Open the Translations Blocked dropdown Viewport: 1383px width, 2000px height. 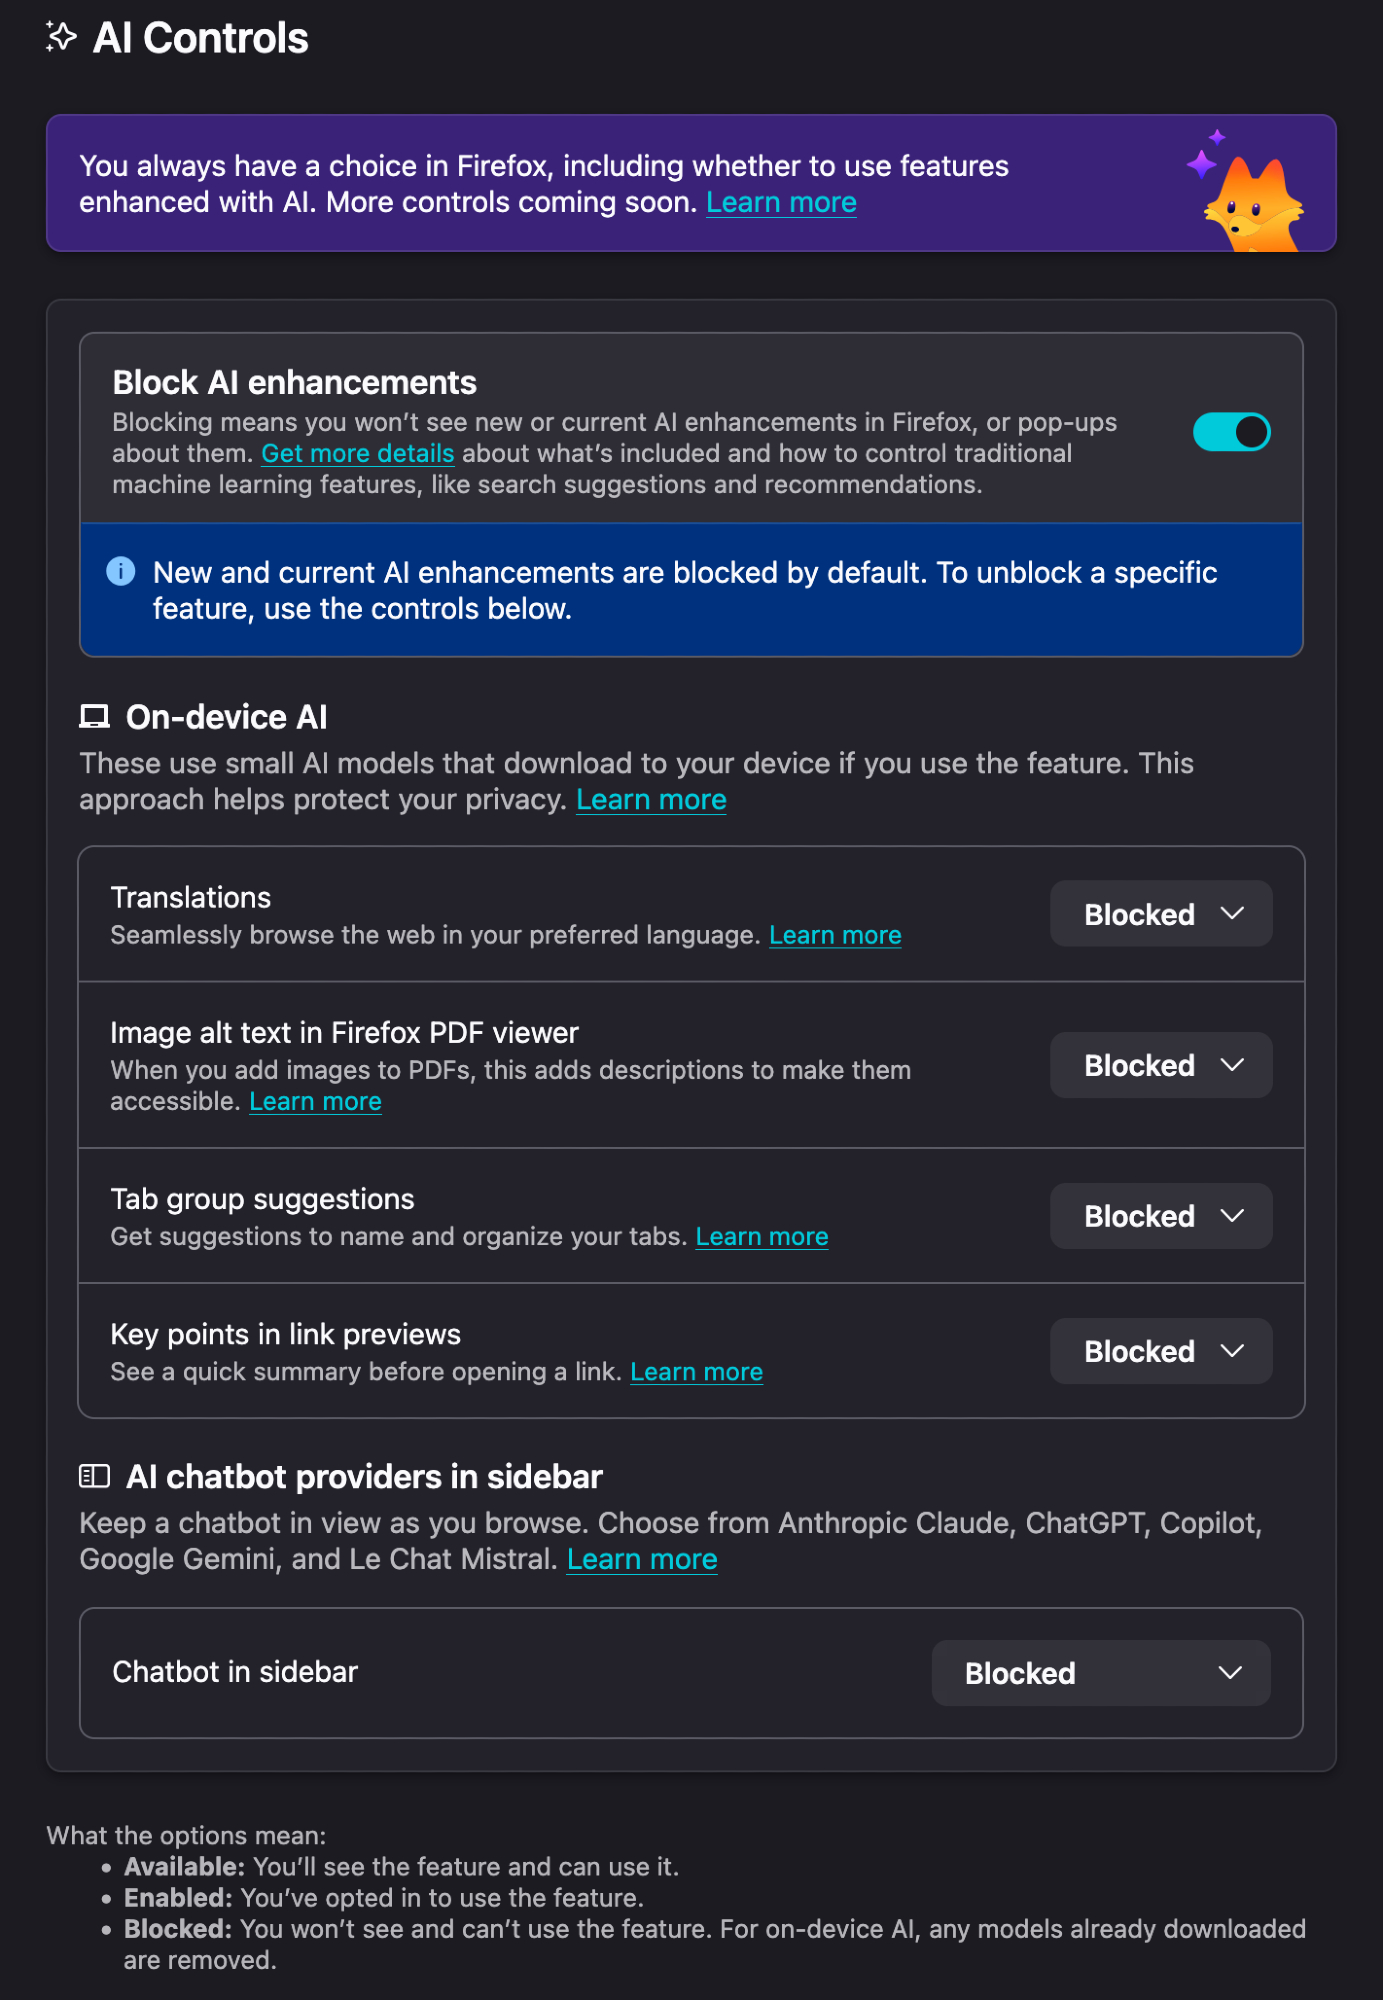pos(1160,914)
